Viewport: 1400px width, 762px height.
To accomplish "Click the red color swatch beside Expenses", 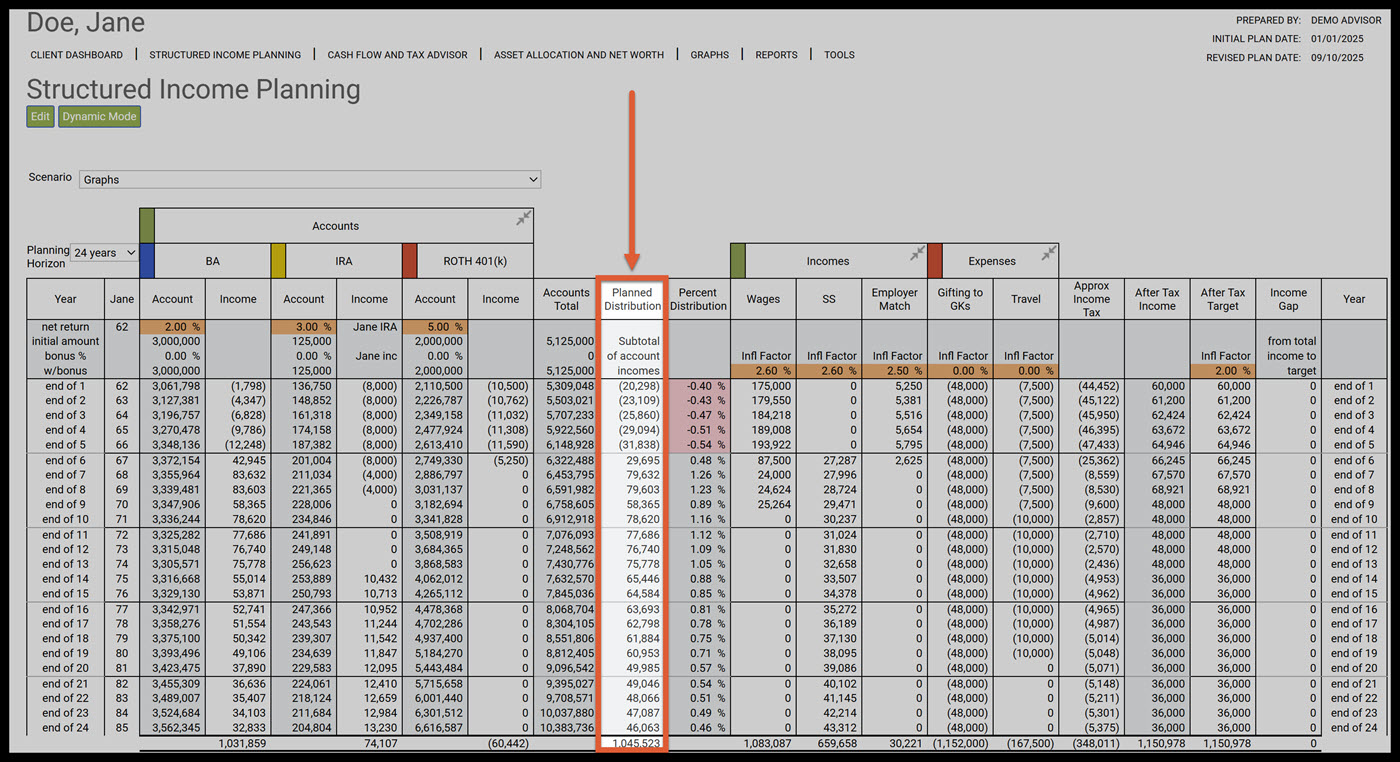I will (935, 261).
